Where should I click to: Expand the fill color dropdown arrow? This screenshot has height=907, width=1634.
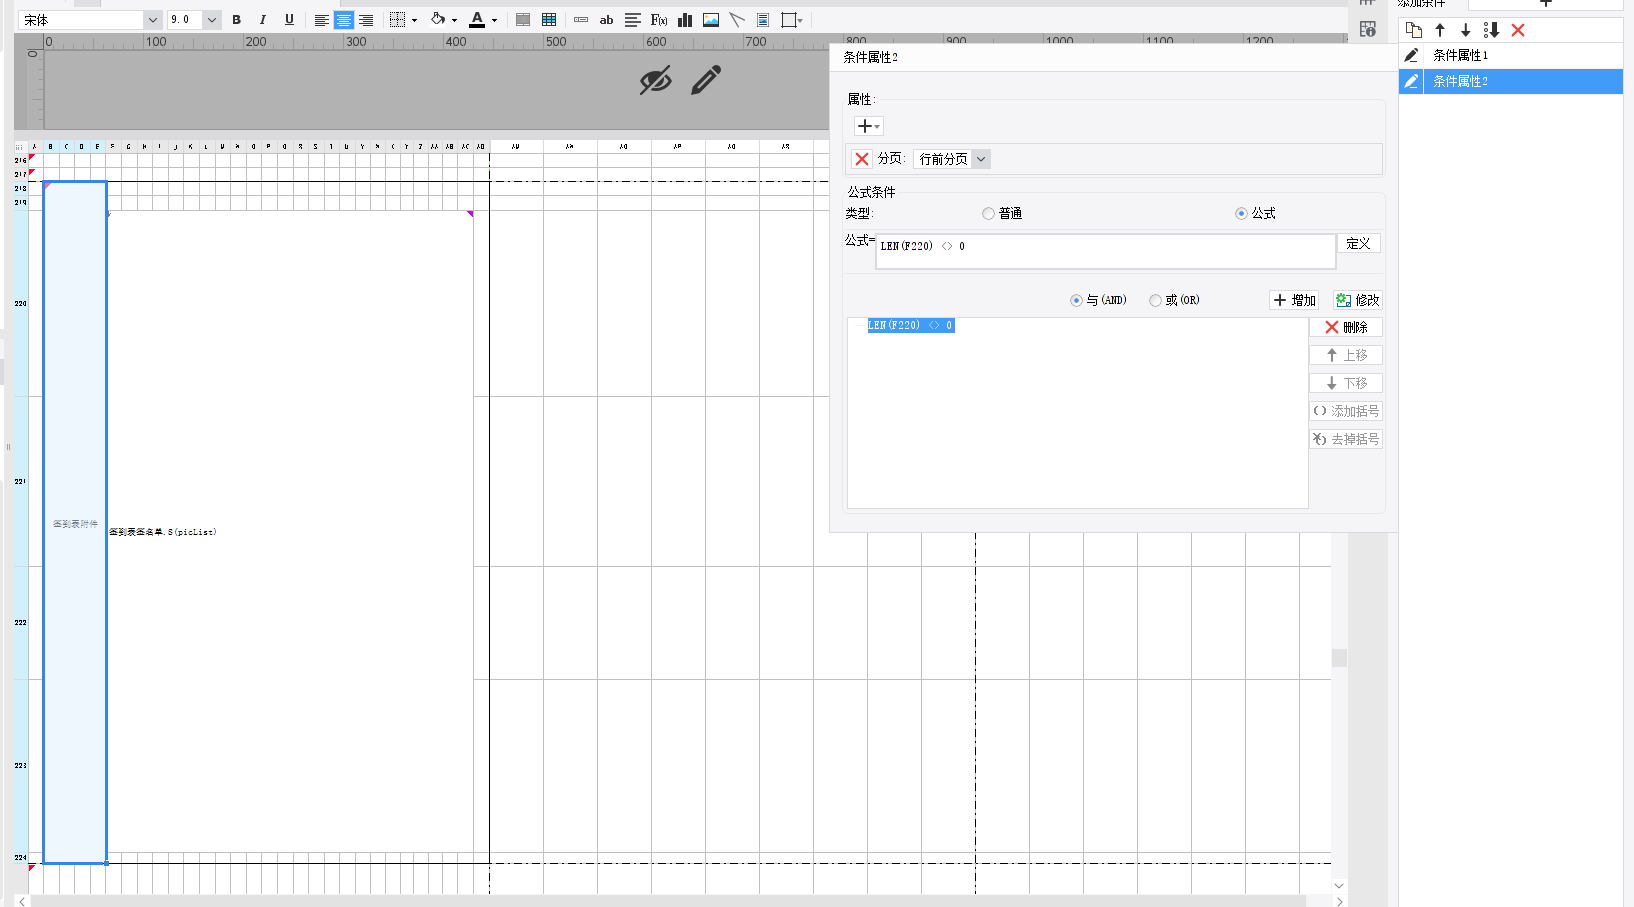point(454,21)
